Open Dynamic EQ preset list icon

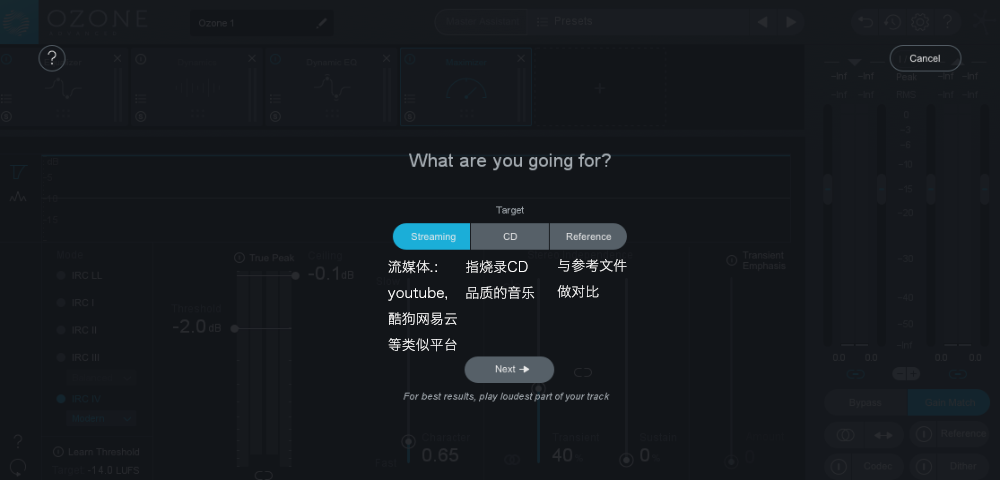276,99
